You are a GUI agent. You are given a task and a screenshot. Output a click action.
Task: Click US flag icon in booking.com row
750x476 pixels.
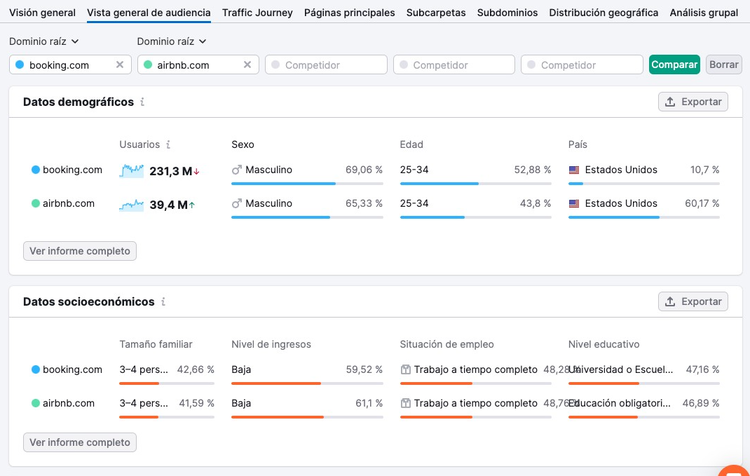[x=574, y=170]
